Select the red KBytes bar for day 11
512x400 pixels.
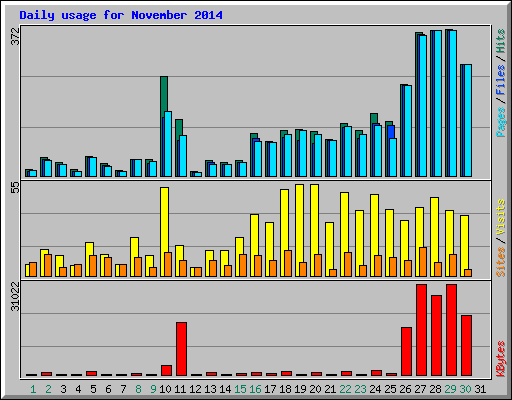point(181,349)
